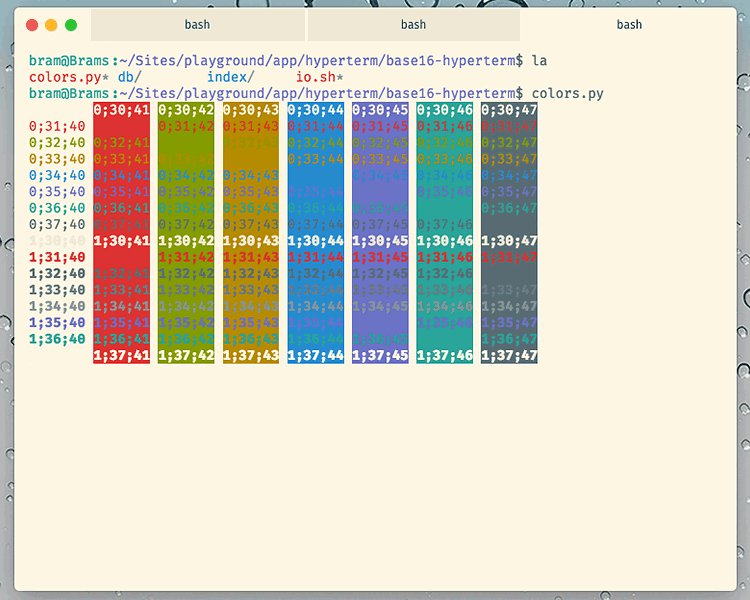
Task: Click the white 1;37;41 cell
Action: click(x=121, y=355)
